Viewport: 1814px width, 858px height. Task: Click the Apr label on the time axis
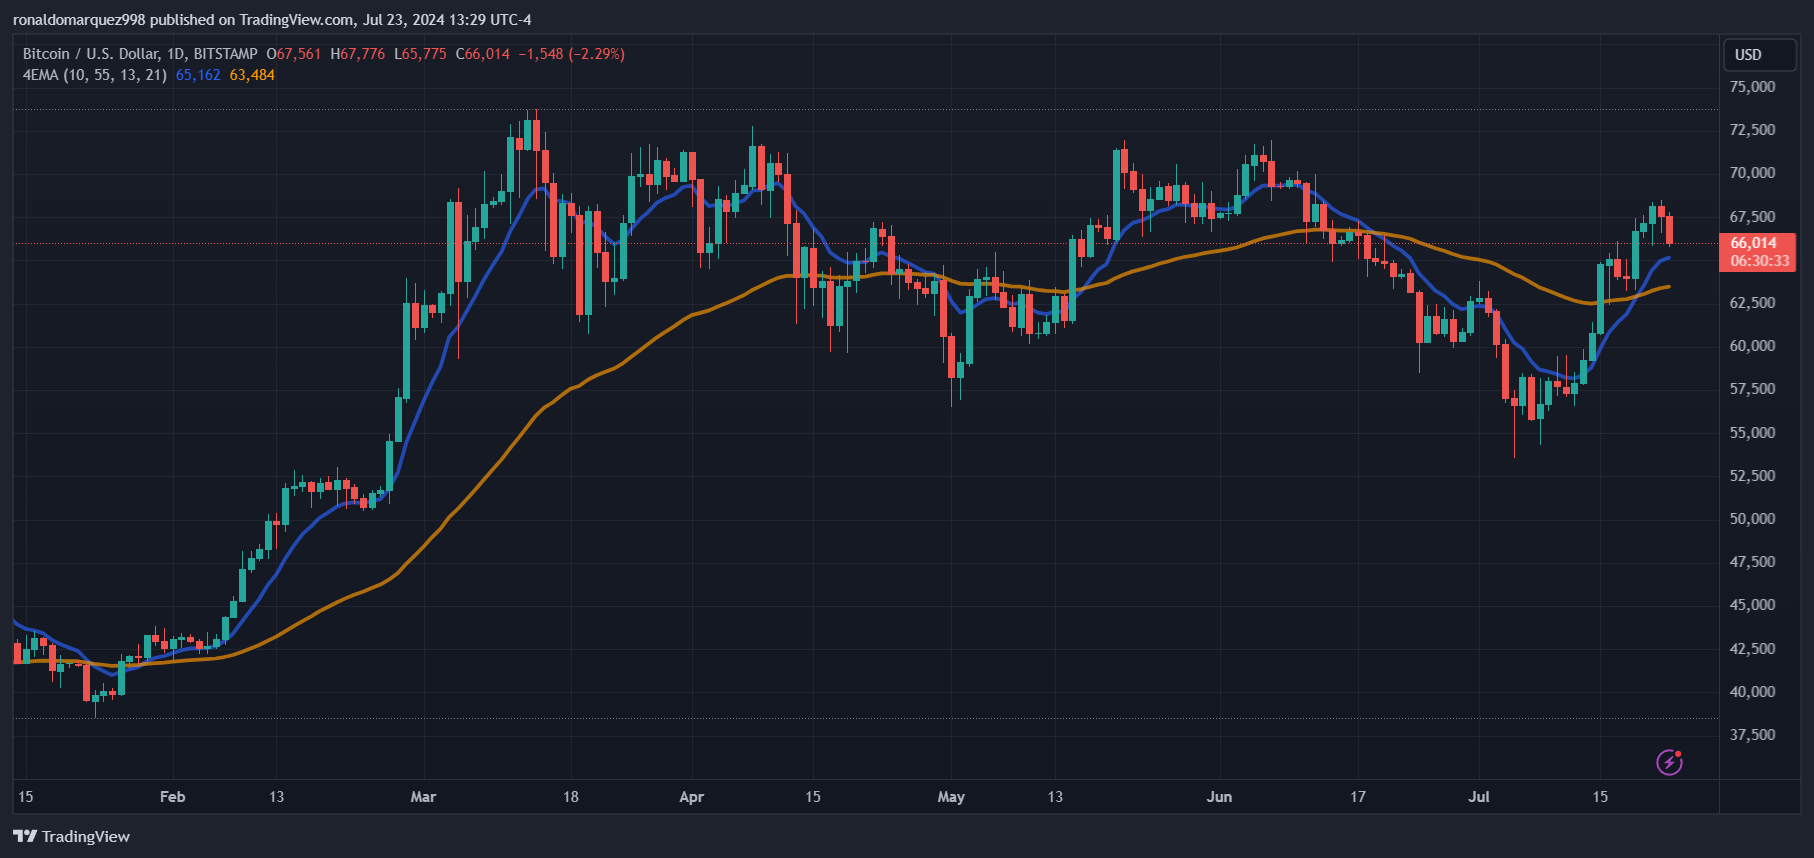point(691,797)
